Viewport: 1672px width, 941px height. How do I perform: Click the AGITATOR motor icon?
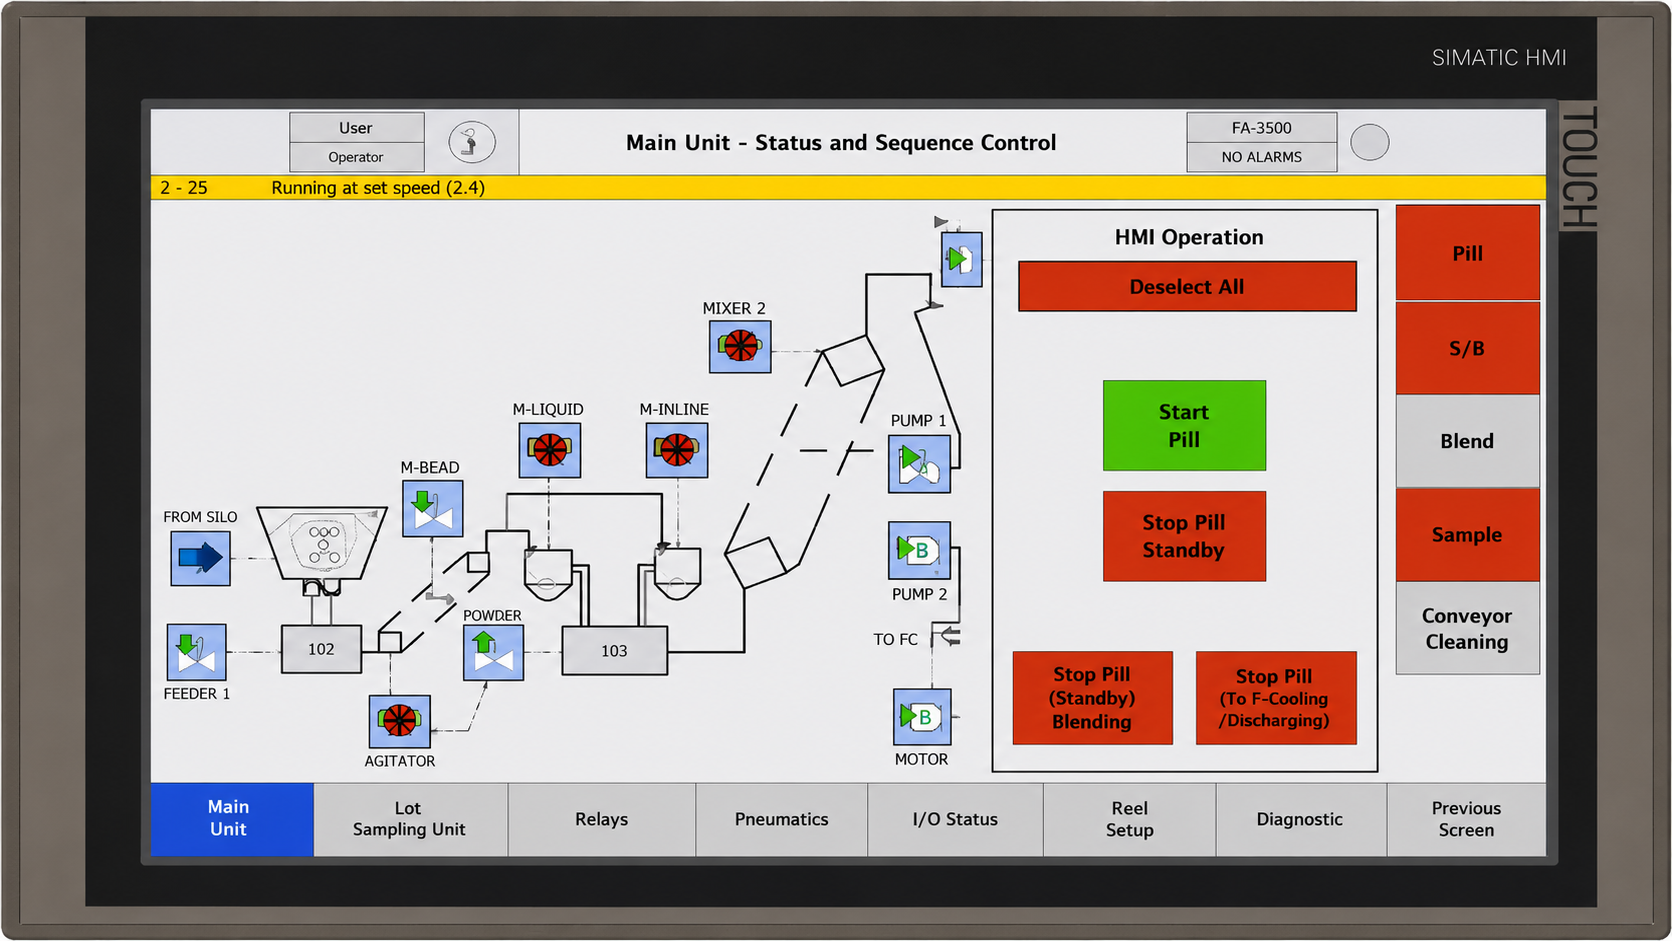point(399,721)
